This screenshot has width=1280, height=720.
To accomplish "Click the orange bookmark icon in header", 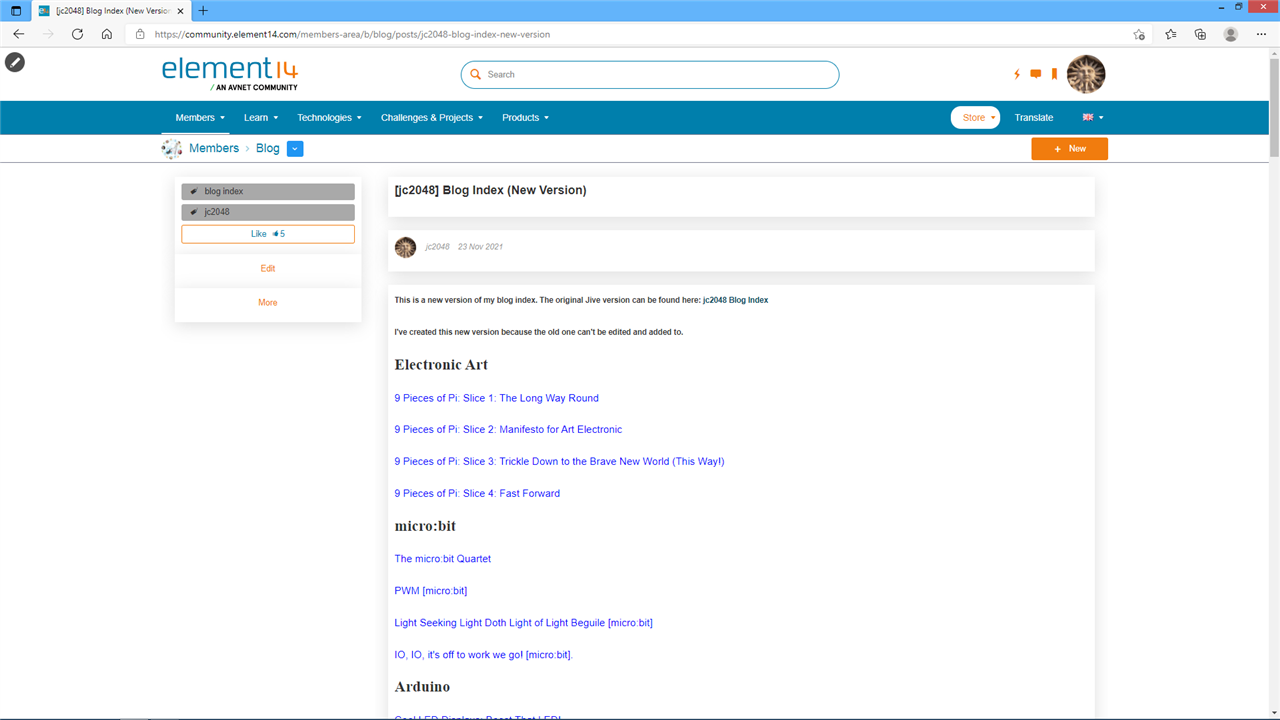I will tap(1054, 74).
